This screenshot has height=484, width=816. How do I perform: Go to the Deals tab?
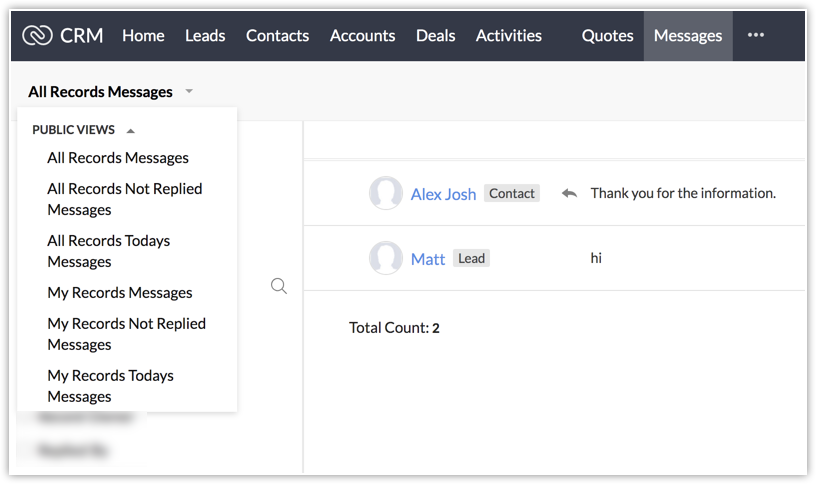point(435,36)
